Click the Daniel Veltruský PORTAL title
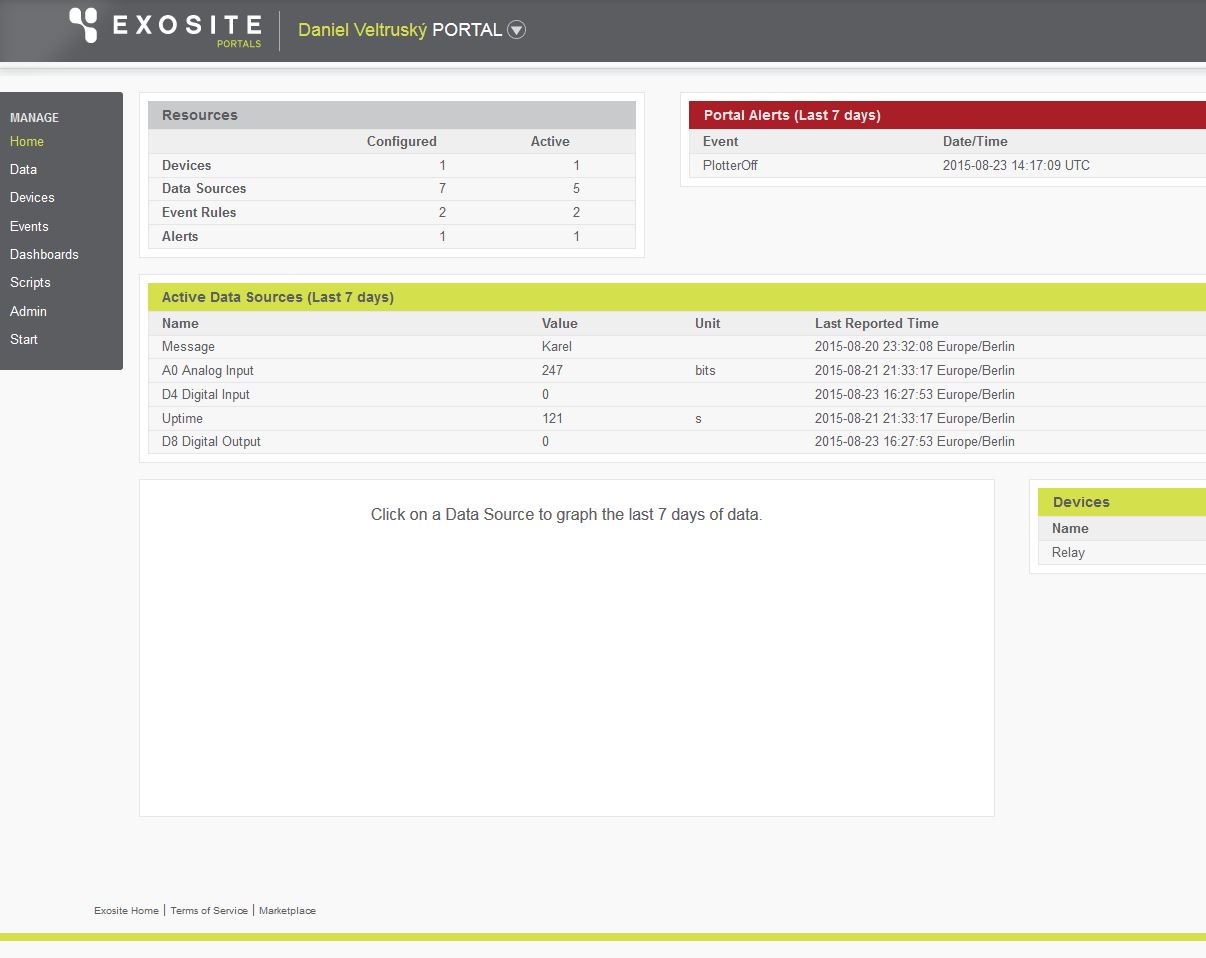Image resolution: width=1206 pixels, height=958 pixels. pyautogui.click(x=400, y=30)
